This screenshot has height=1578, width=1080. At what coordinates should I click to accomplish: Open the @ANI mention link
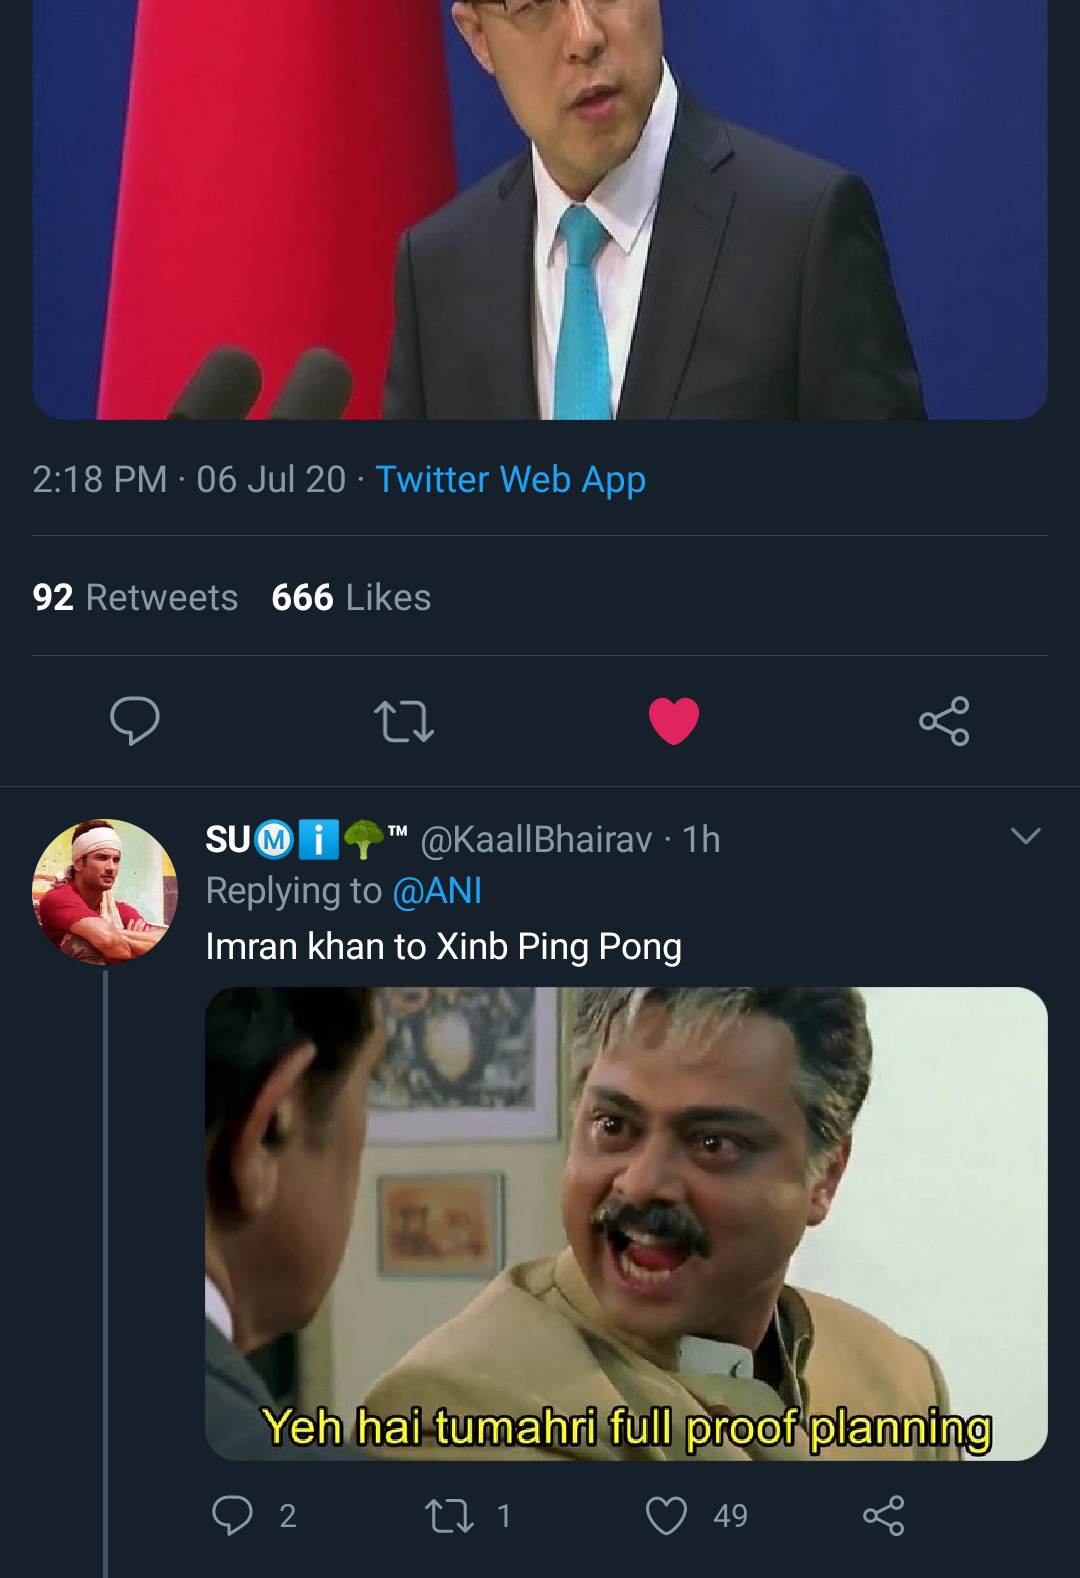[437, 891]
